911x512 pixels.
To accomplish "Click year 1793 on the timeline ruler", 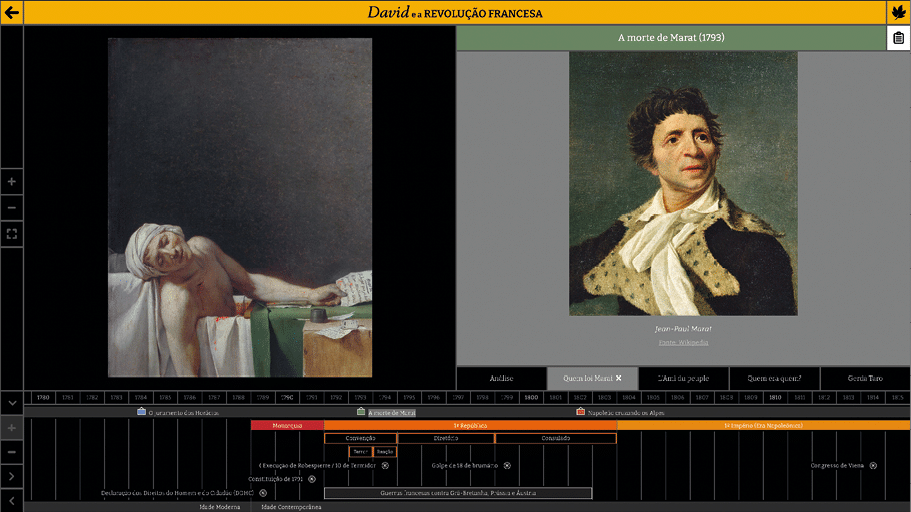I will (360, 398).
